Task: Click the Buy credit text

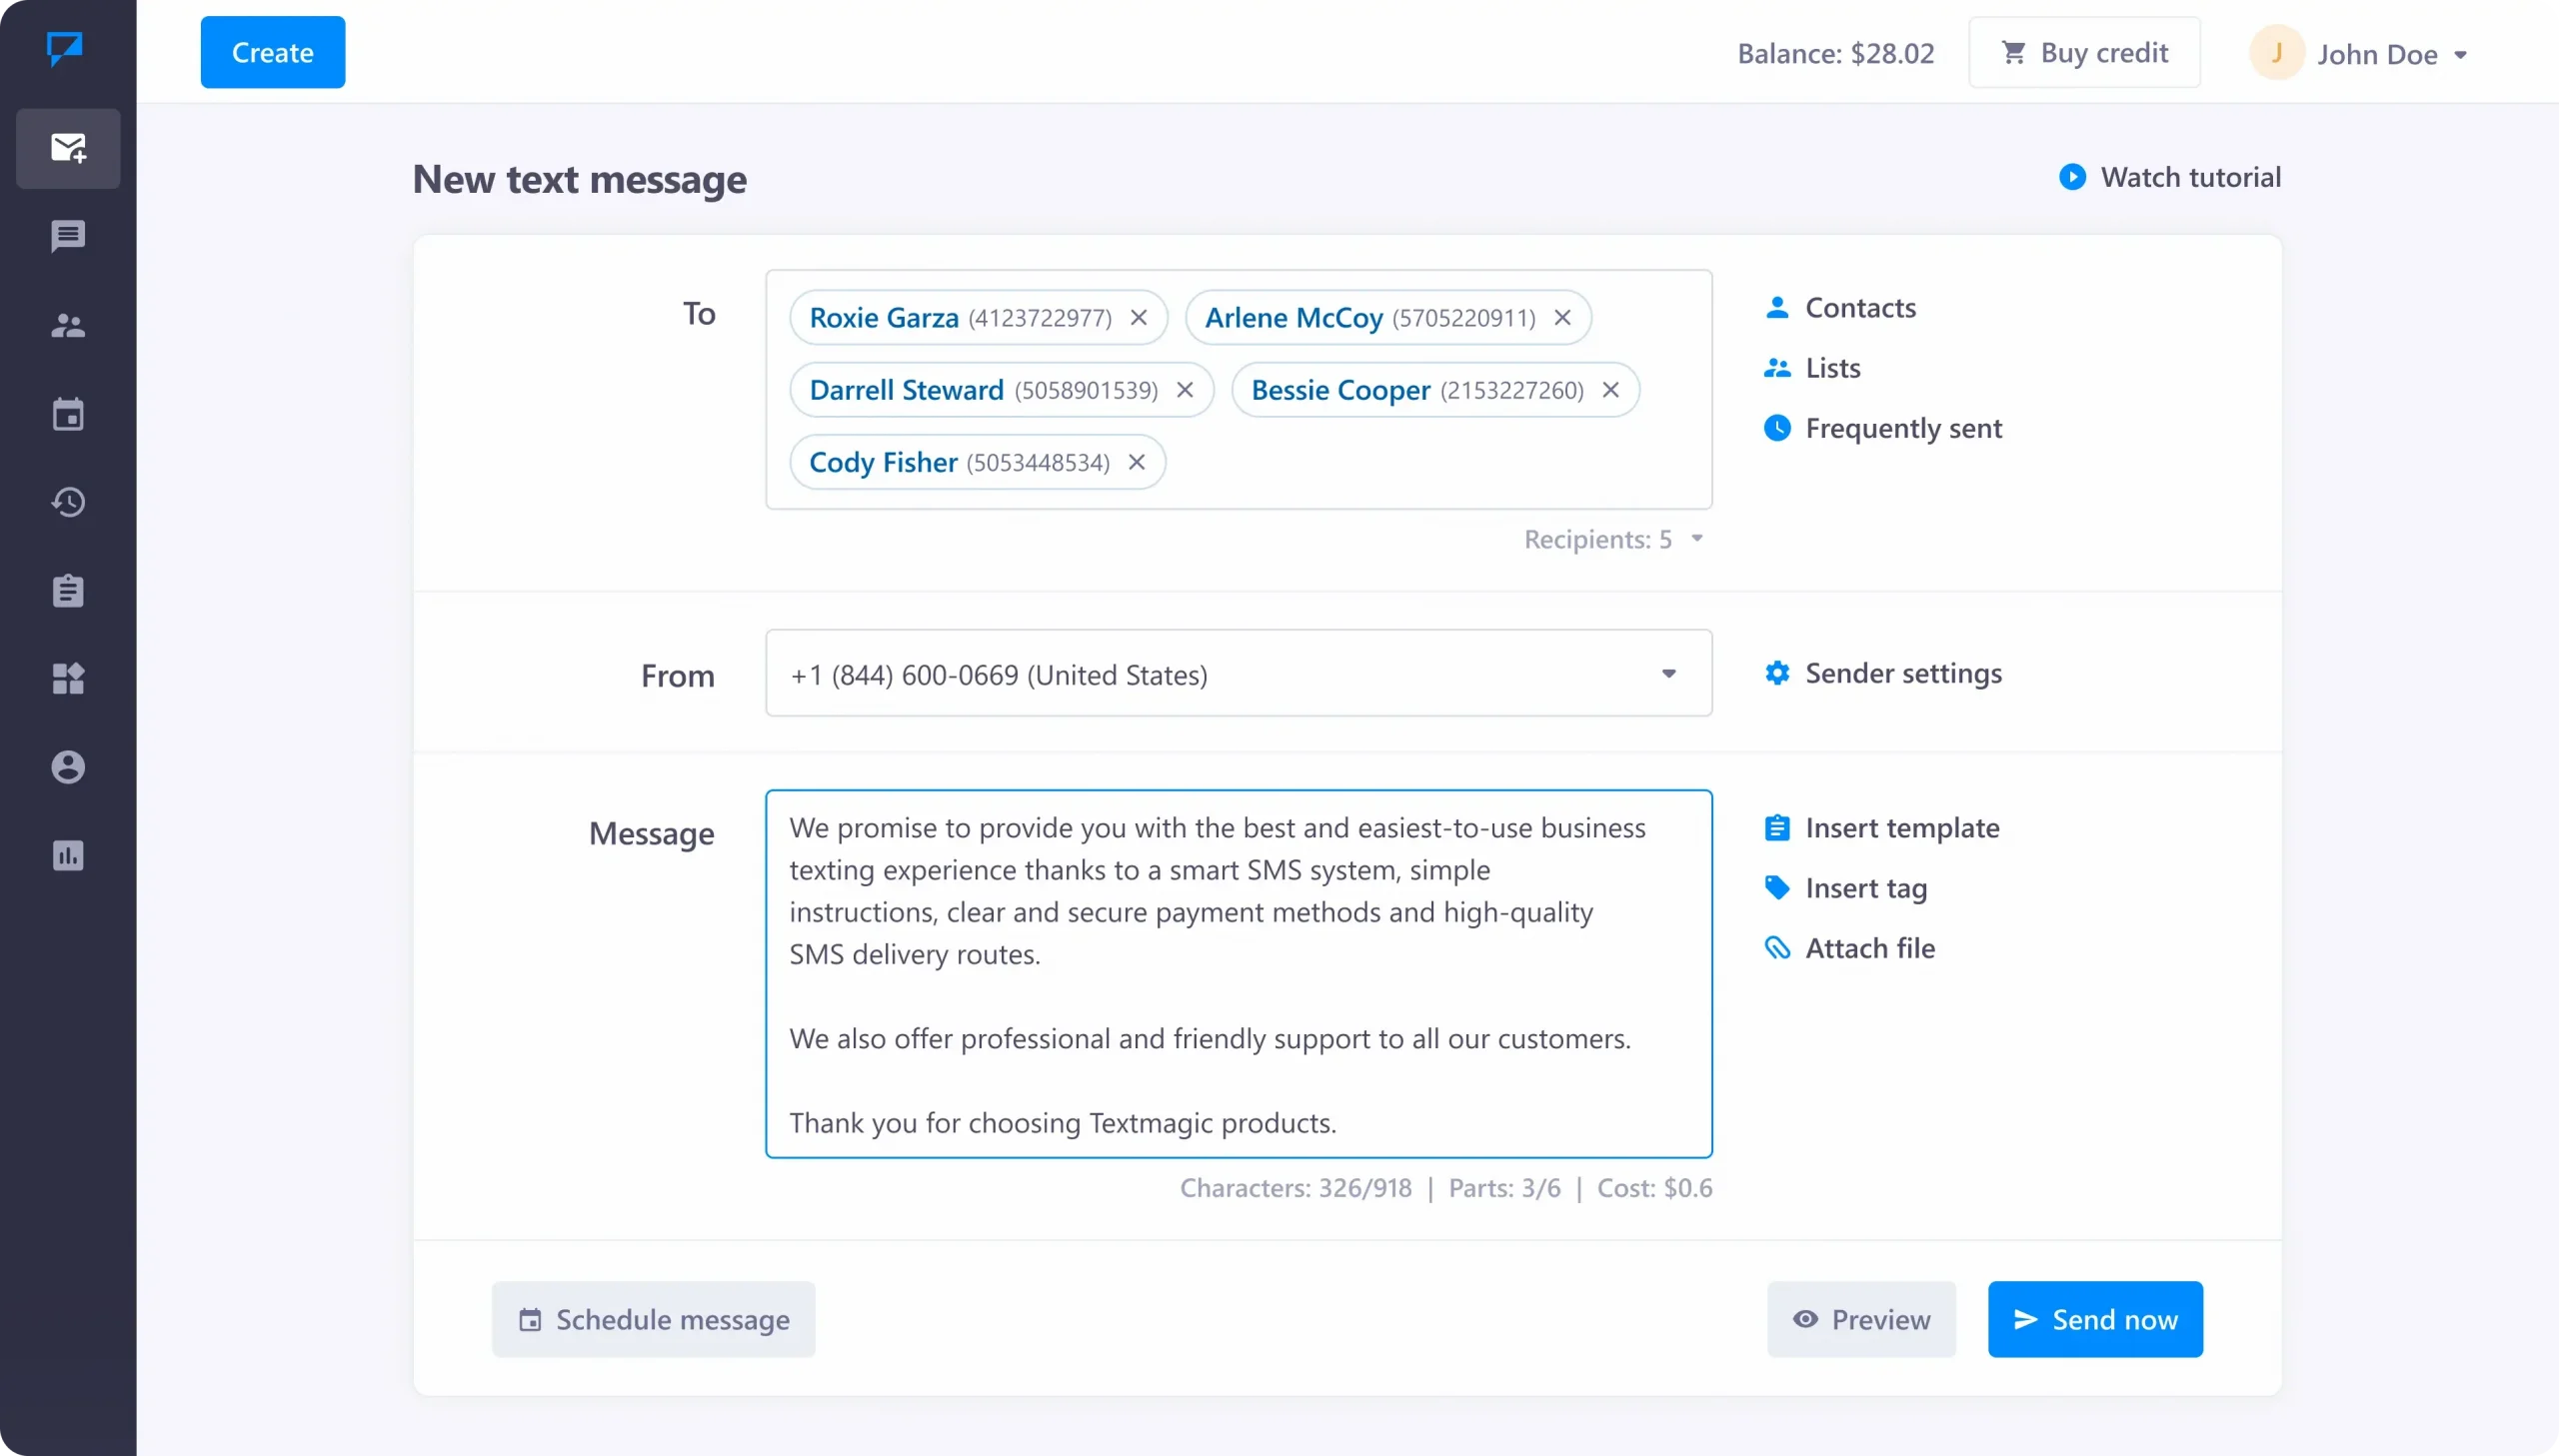Action: tap(2104, 52)
